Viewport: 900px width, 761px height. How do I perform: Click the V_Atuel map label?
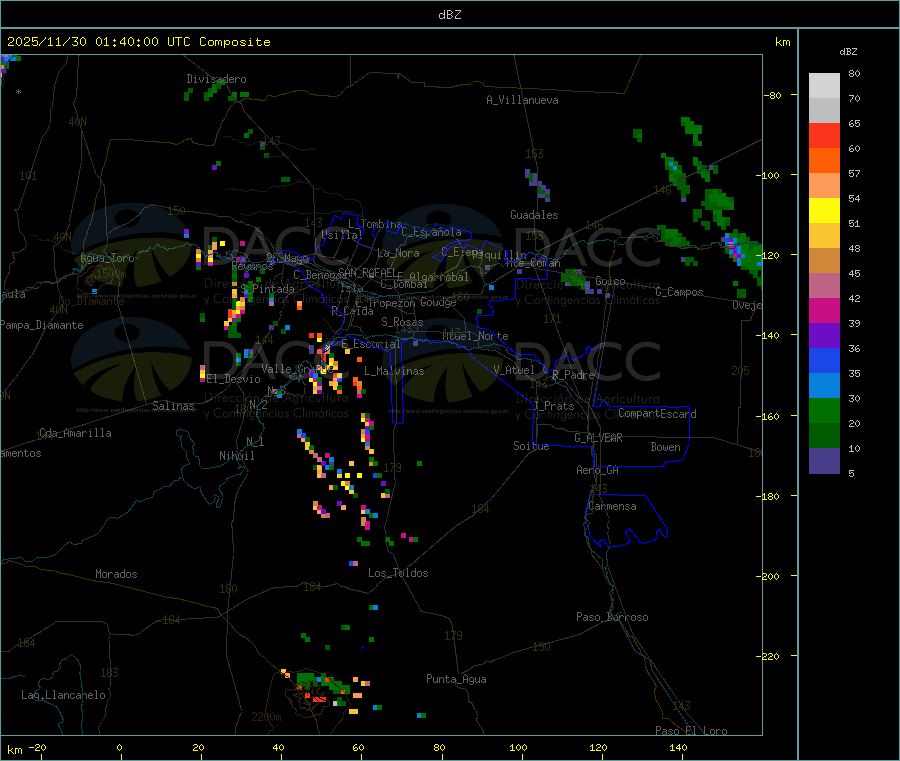click(514, 370)
